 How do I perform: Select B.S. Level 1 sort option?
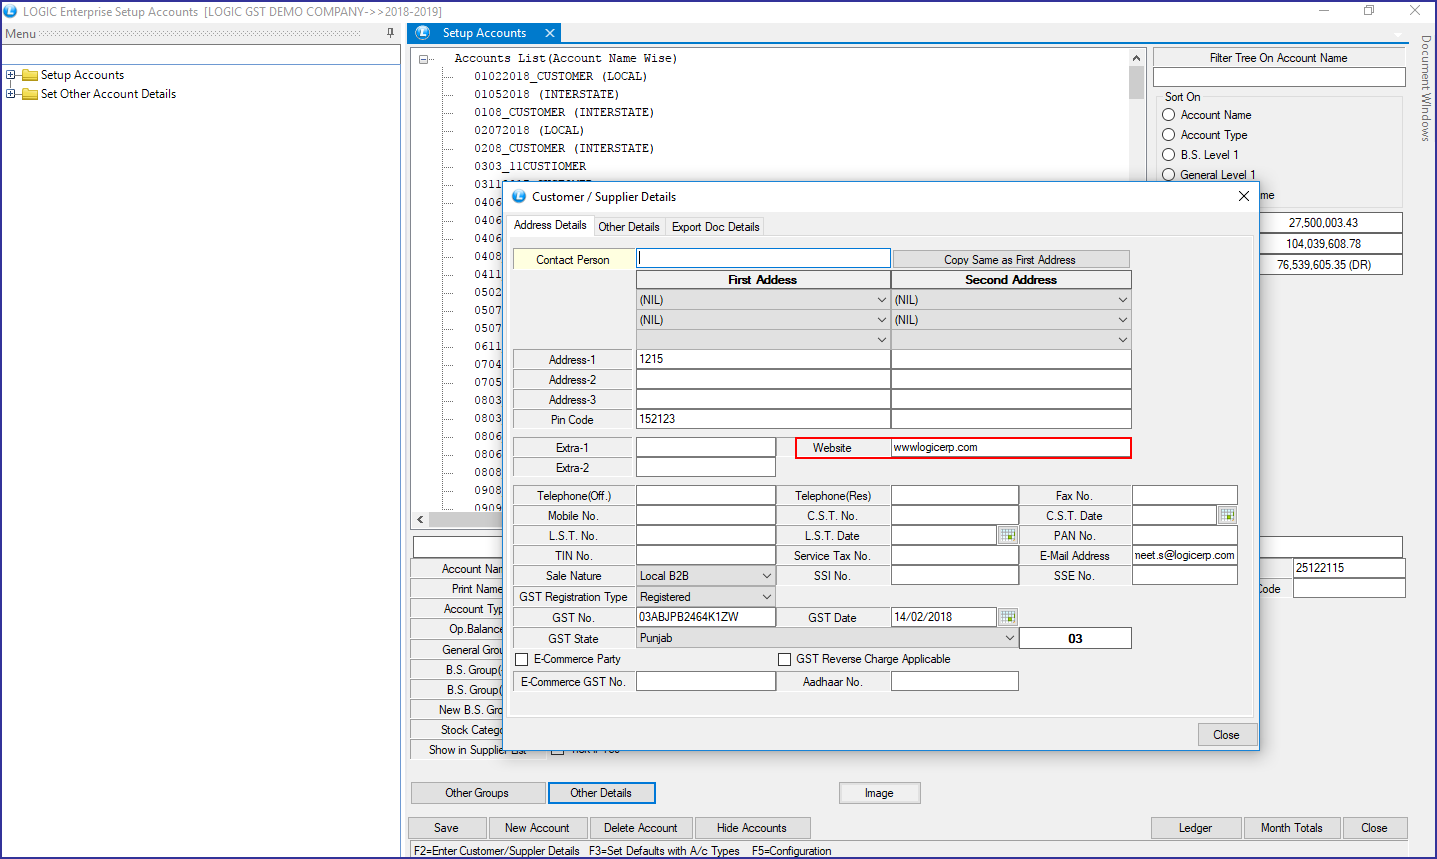tap(1168, 155)
